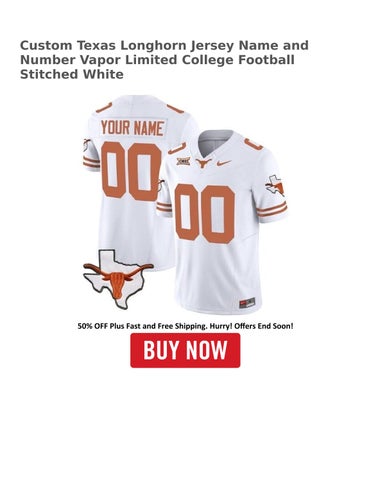The width and height of the screenshot is (371, 480).
Task: Click the orange sleeve stripes on the back jersey
Action: (91, 163)
